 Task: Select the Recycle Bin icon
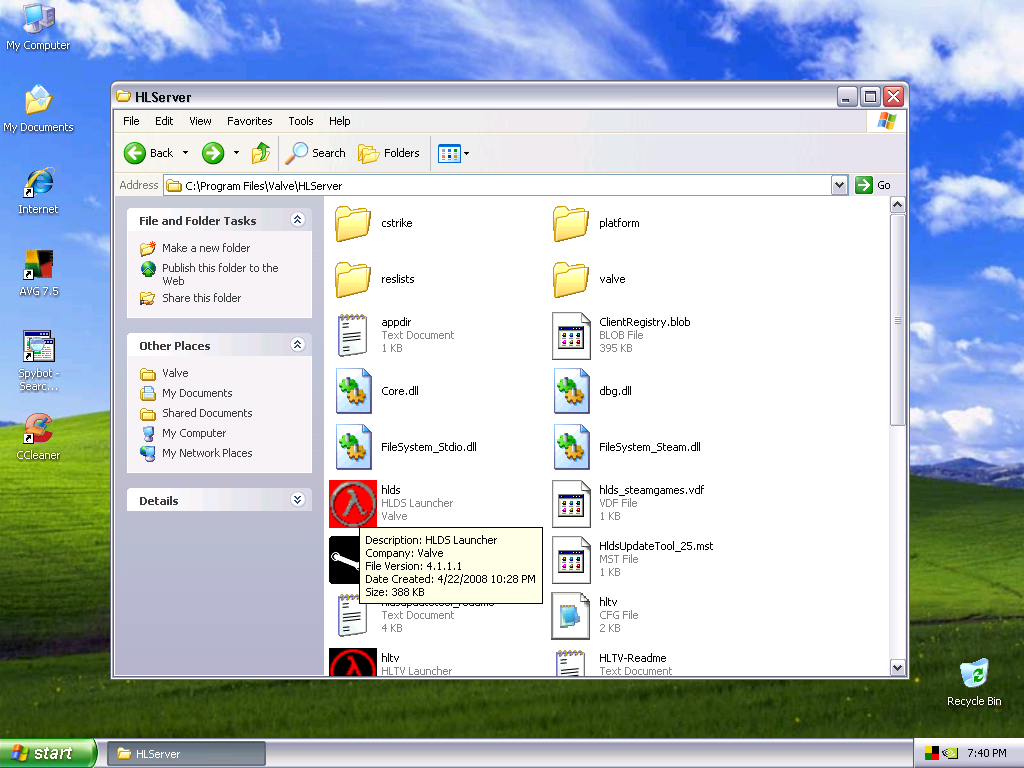(974, 683)
